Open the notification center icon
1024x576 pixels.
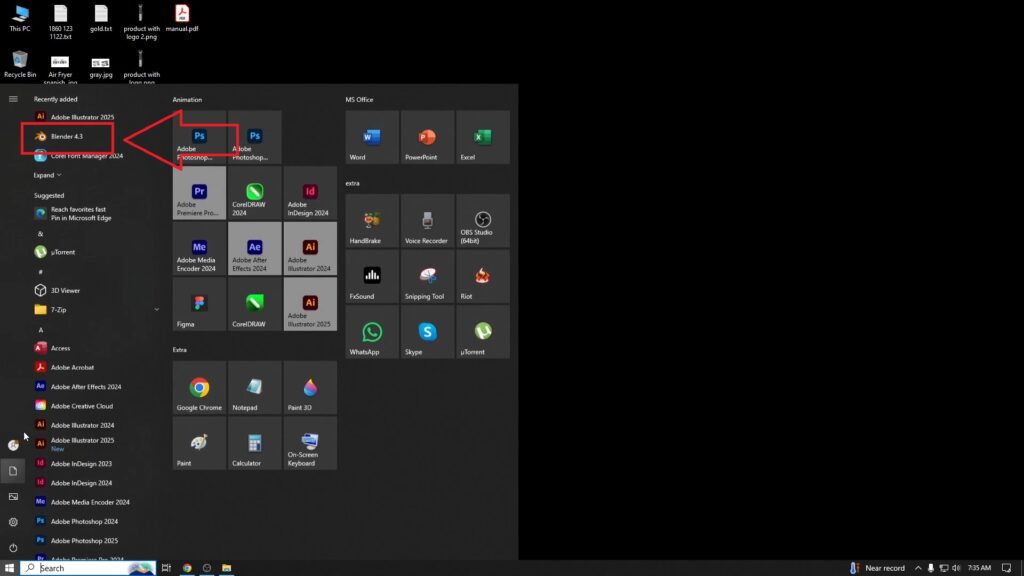coord(1006,568)
